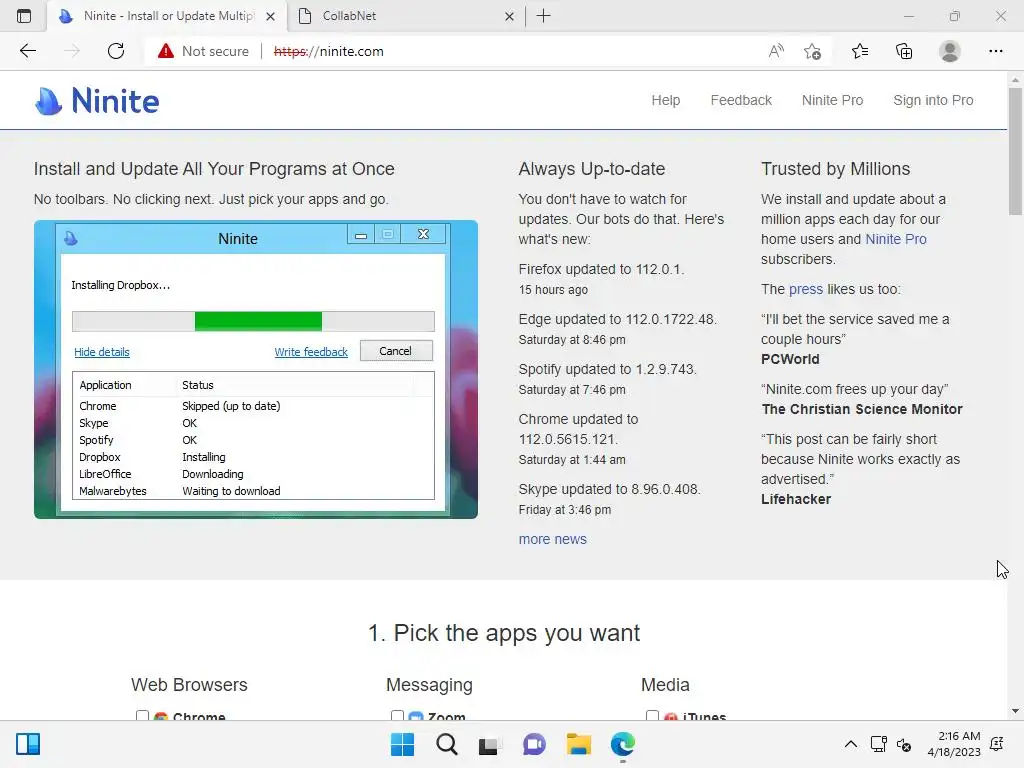Open the Windows Start button
The image size is (1024, 768).
pyautogui.click(x=402, y=744)
